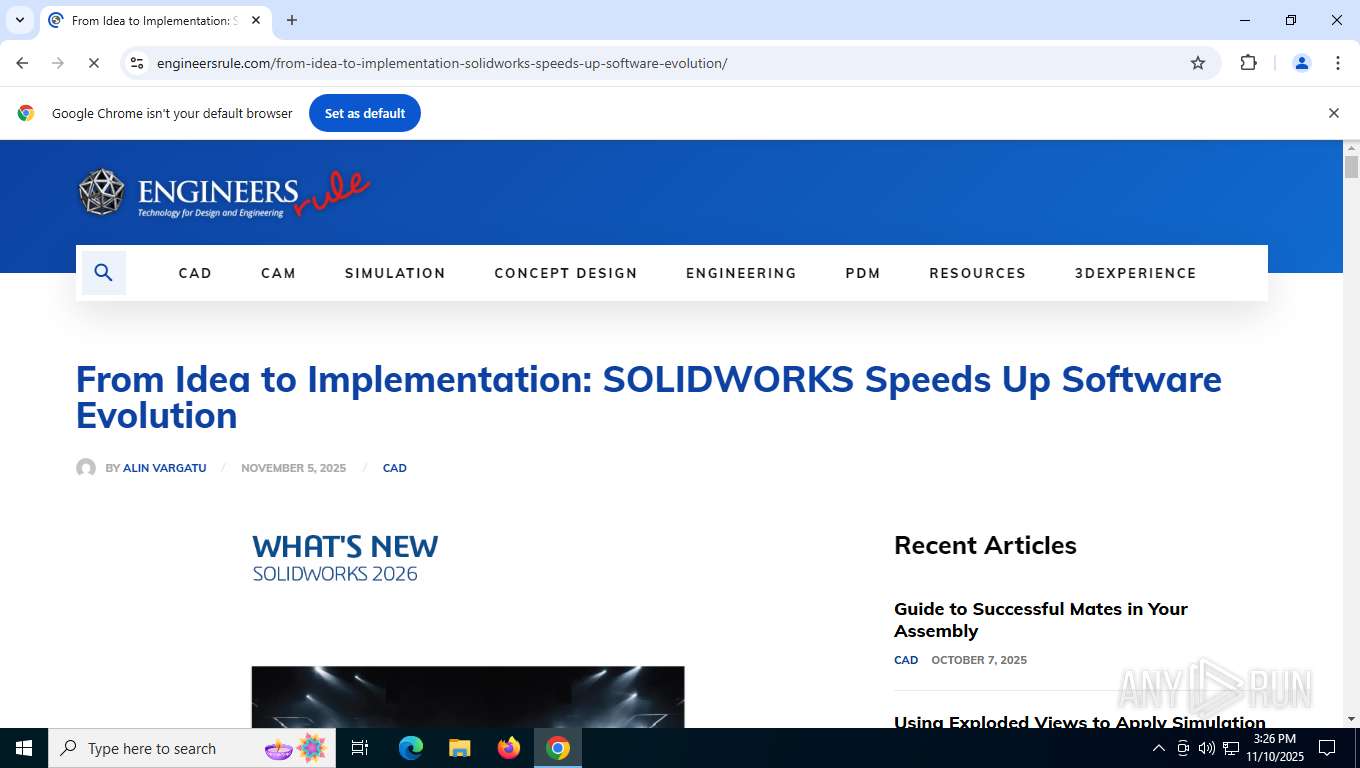Screen dimensions: 1360x768
Task: Click the page vertical scrollbar thumb
Action: coord(1351,167)
